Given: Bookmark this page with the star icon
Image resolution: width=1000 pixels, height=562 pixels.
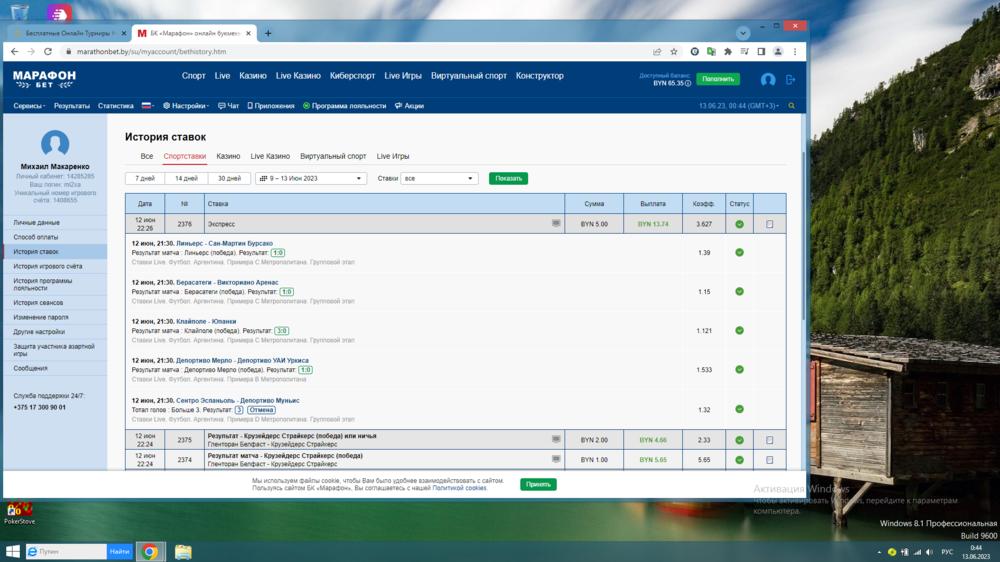Looking at the screenshot, I should pyautogui.click(x=674, y=52).
